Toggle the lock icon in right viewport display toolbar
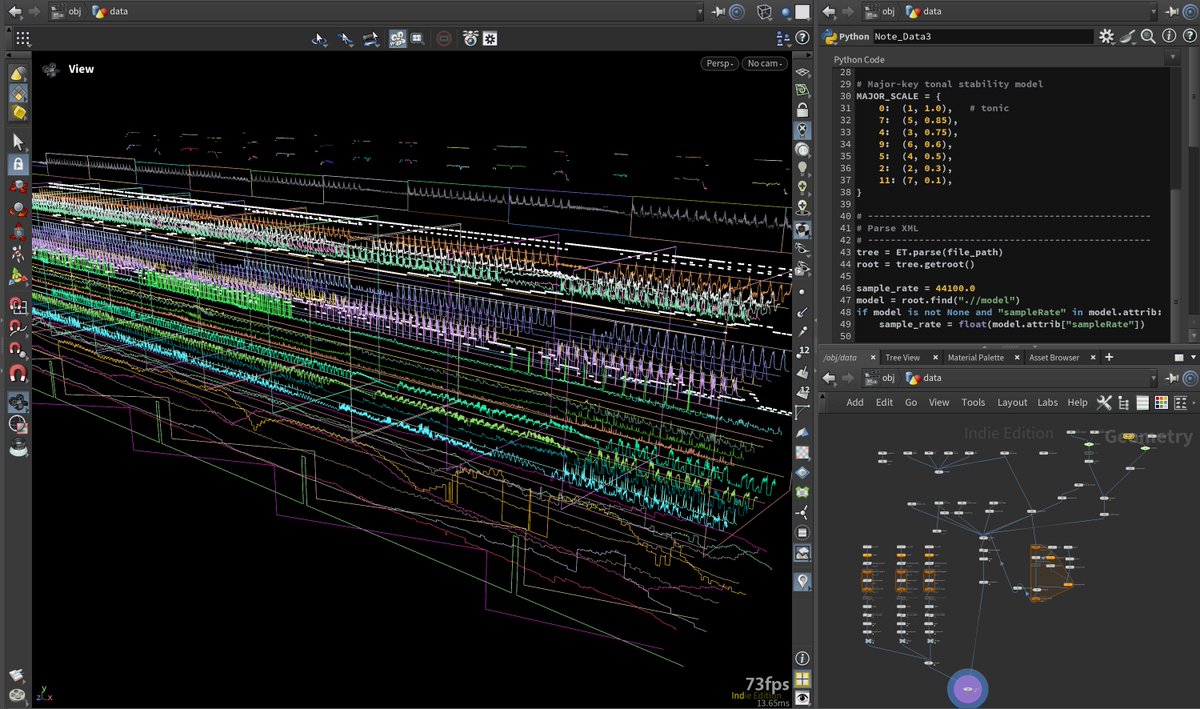 pos(802,109)
